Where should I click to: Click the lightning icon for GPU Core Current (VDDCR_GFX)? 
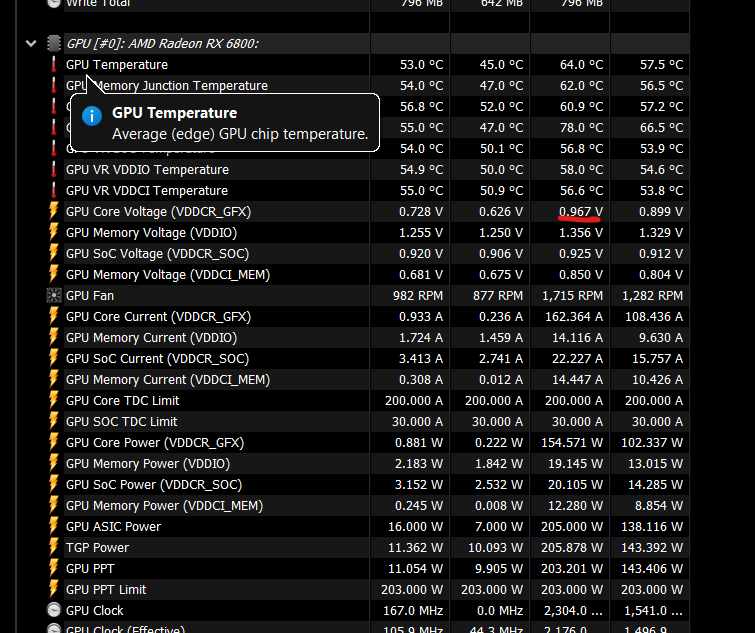53,317
